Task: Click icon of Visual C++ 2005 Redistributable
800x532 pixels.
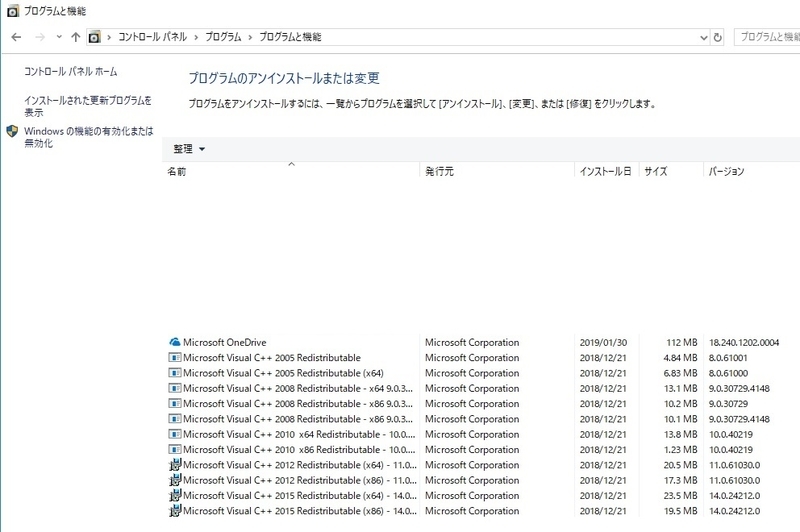Action: [174, 358]
